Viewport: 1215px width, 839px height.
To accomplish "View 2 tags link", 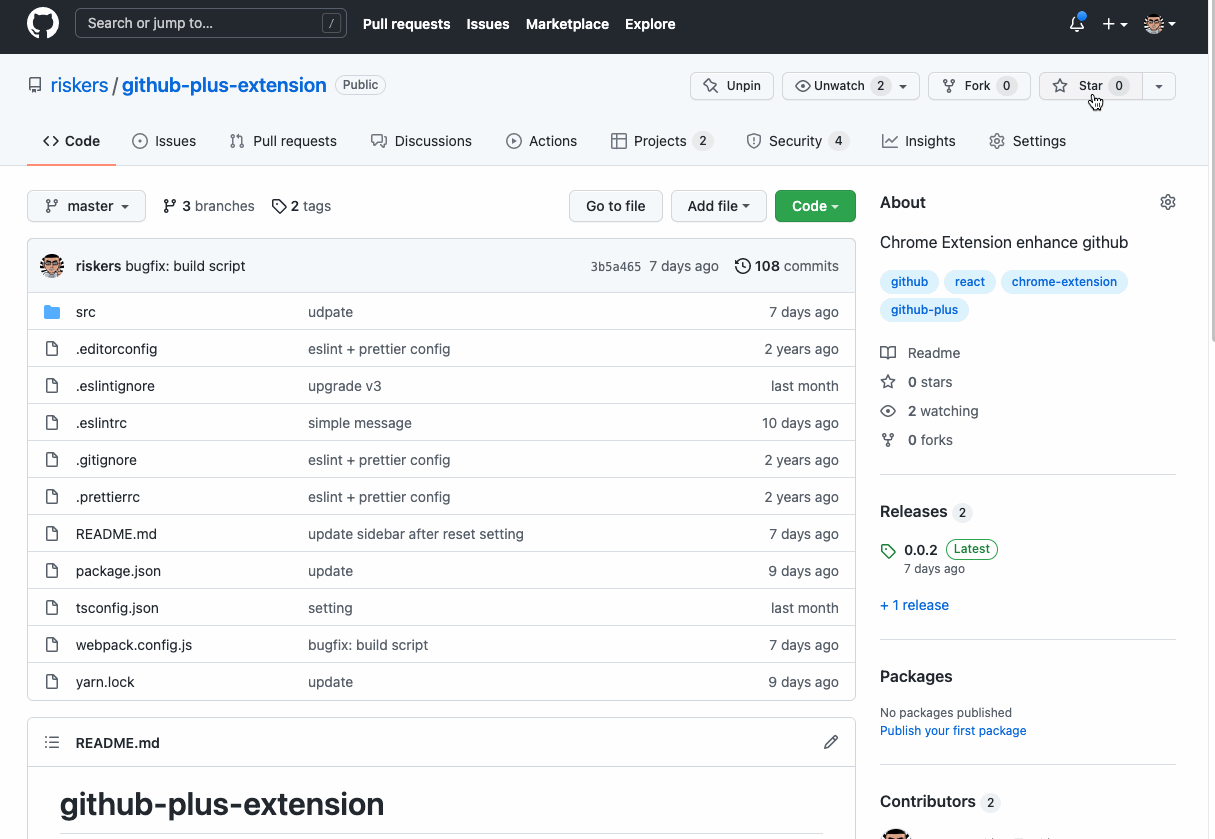I will pos(301,206).
